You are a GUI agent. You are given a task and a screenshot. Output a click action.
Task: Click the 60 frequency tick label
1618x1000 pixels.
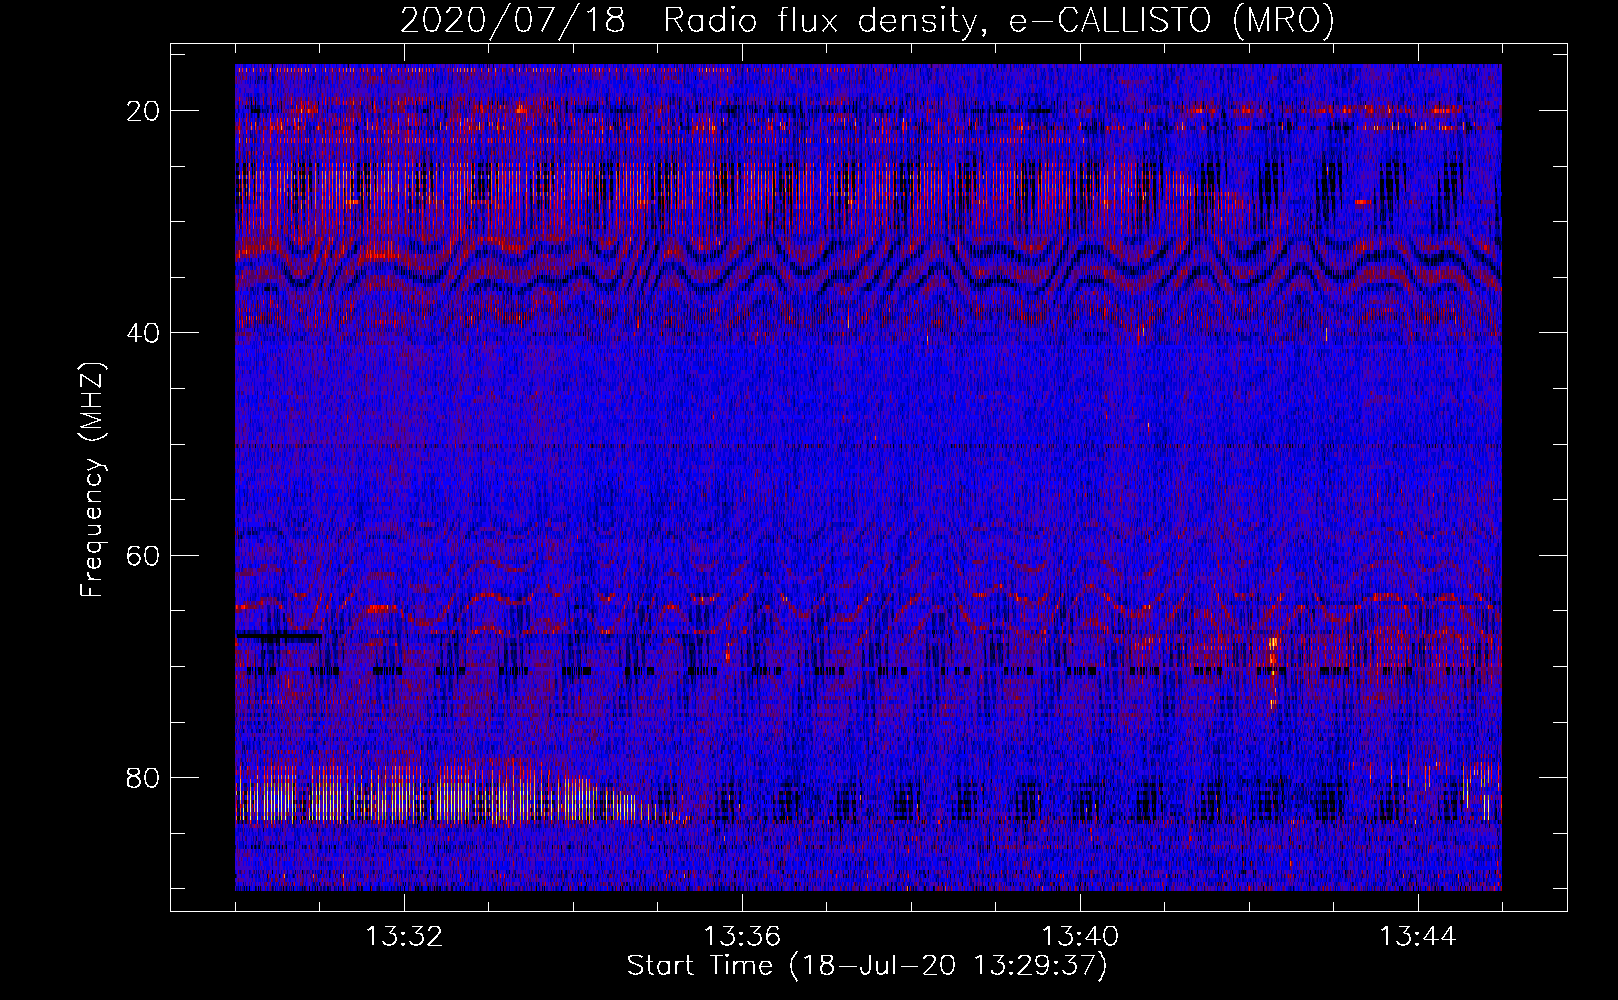pyautogui.click(x=144, y=555)
